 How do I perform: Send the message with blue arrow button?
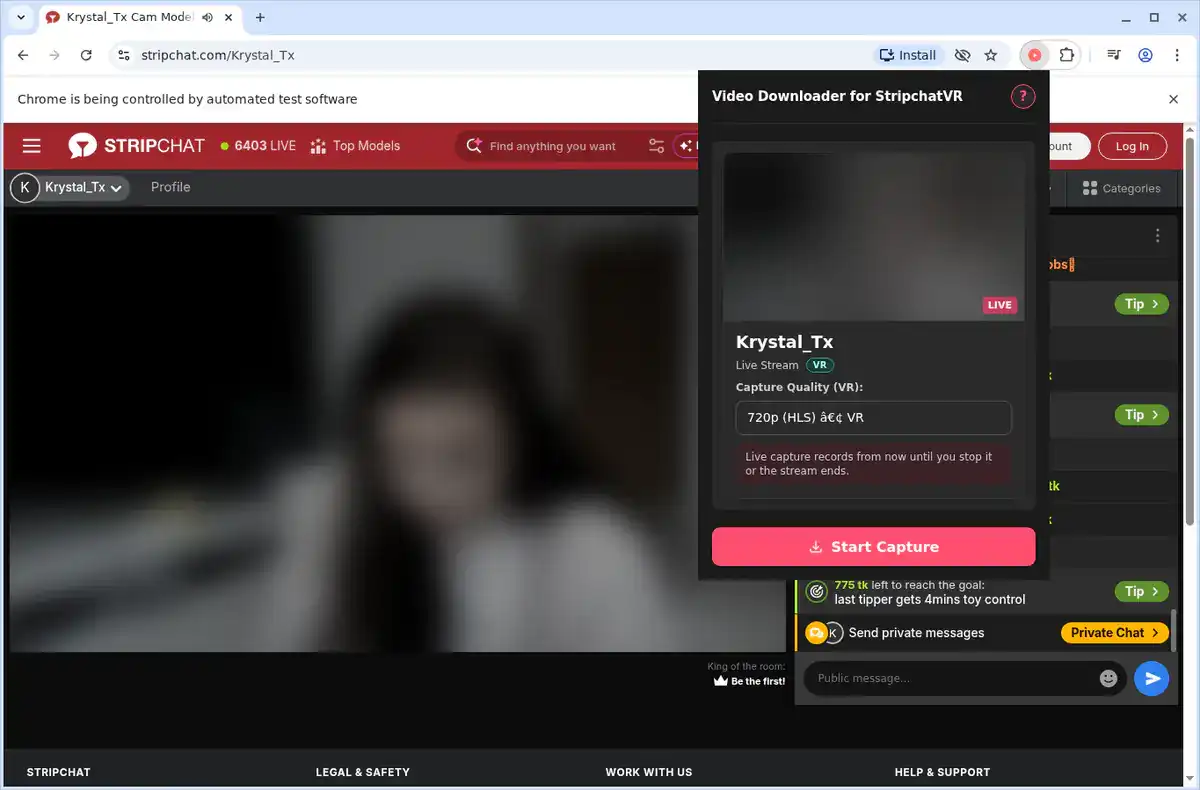tap(1152, 678)
